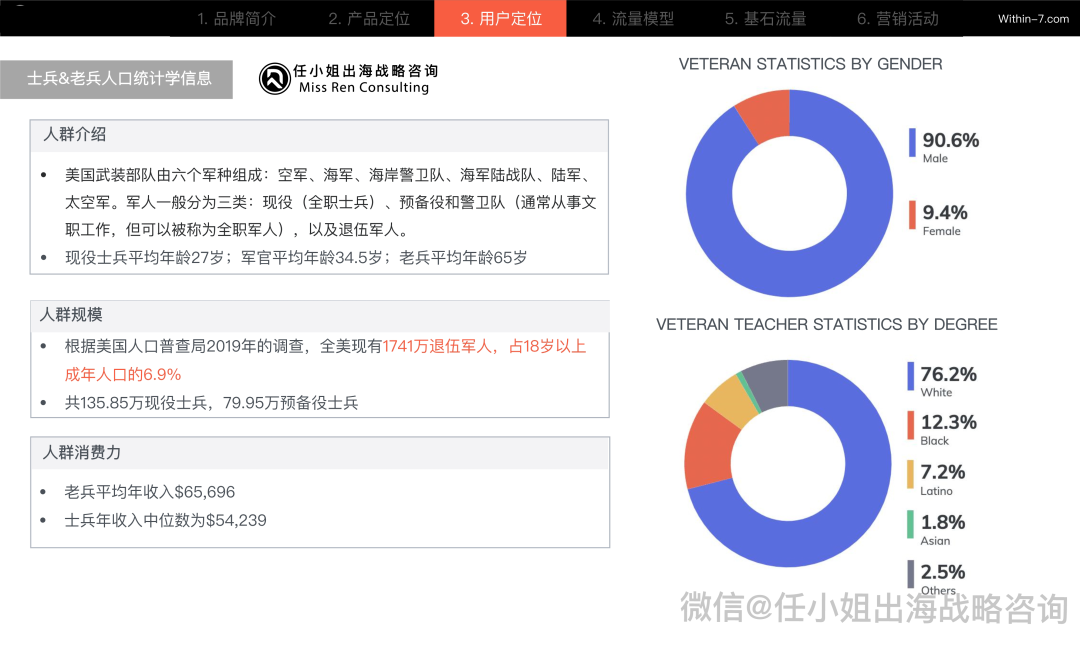Click the blue White legend swatch

911,376
